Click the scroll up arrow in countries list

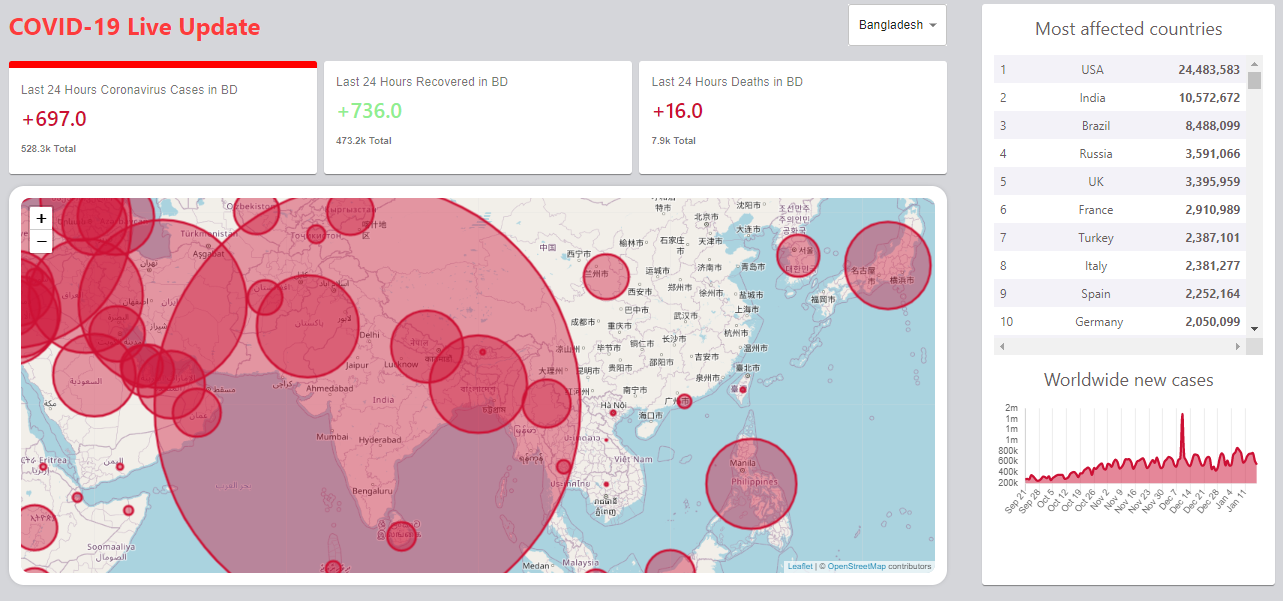1255,63
